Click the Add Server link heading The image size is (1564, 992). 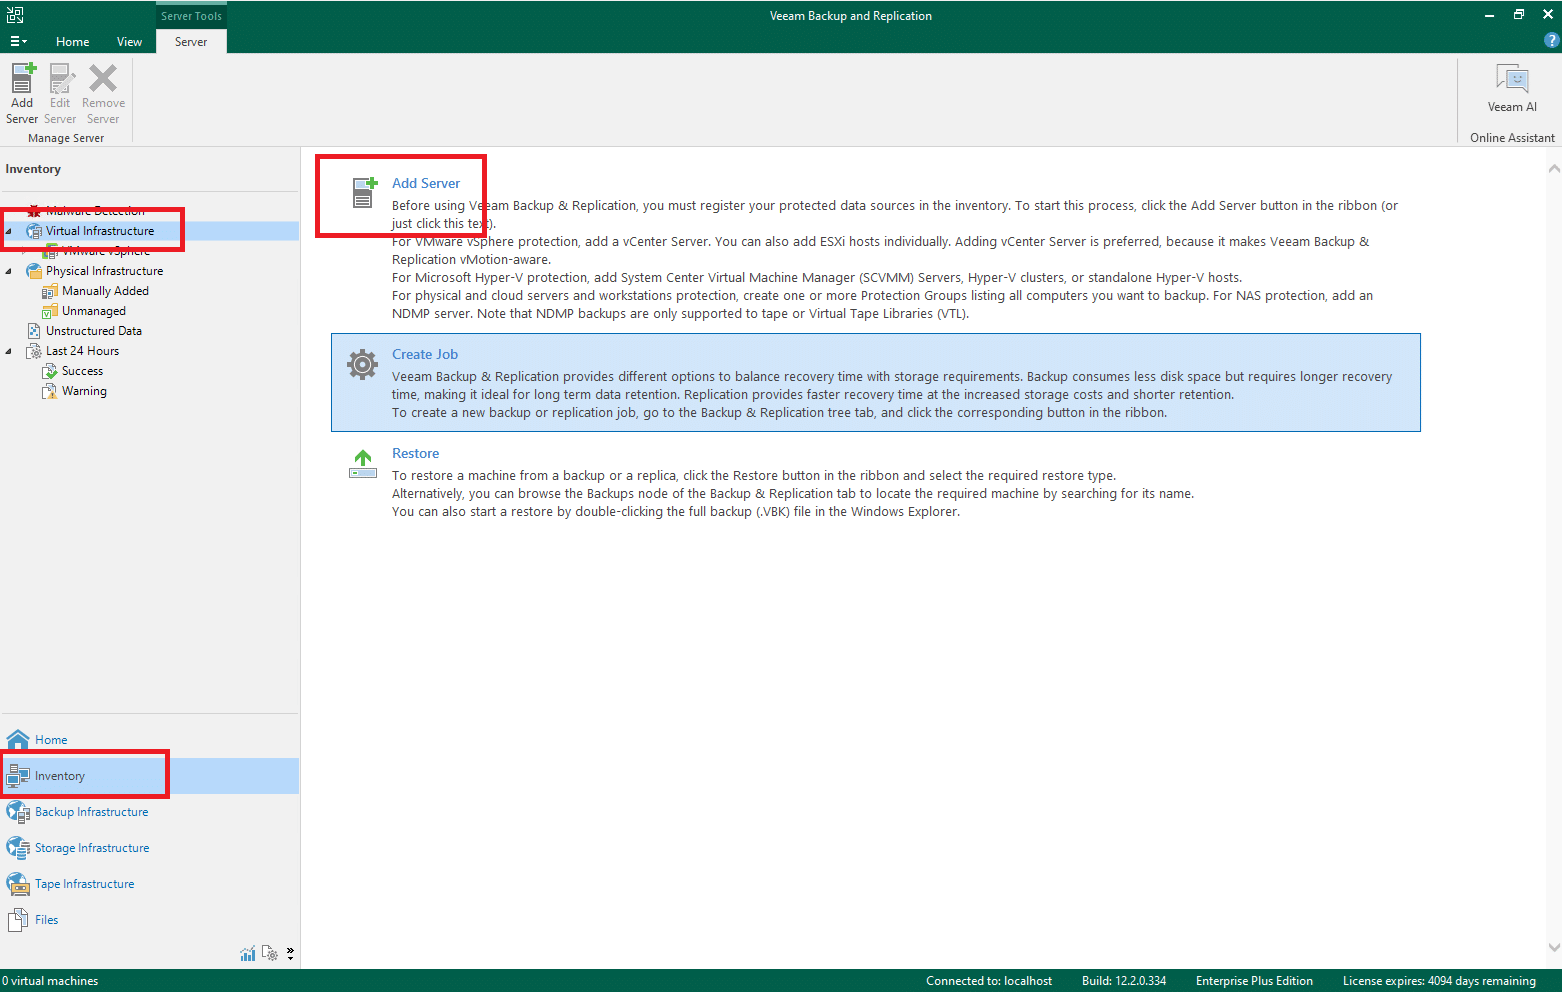click(x=426, y=183)
